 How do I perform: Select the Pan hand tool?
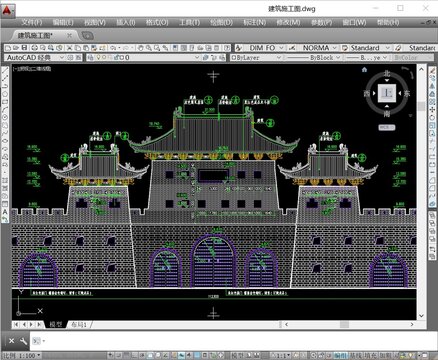(141, 48)
